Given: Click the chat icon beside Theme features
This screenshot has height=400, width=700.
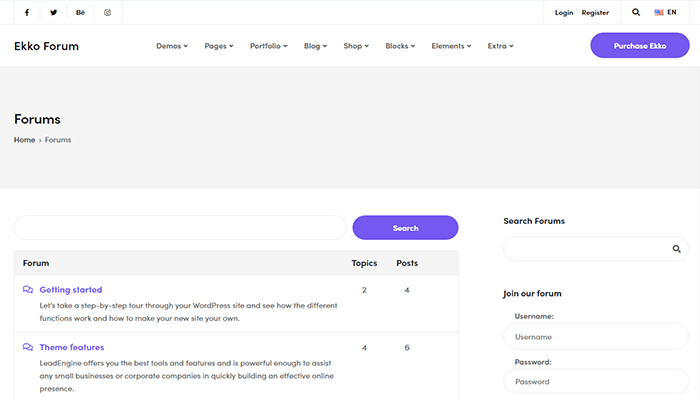Looking at the screenshot, I should (28, 347).
